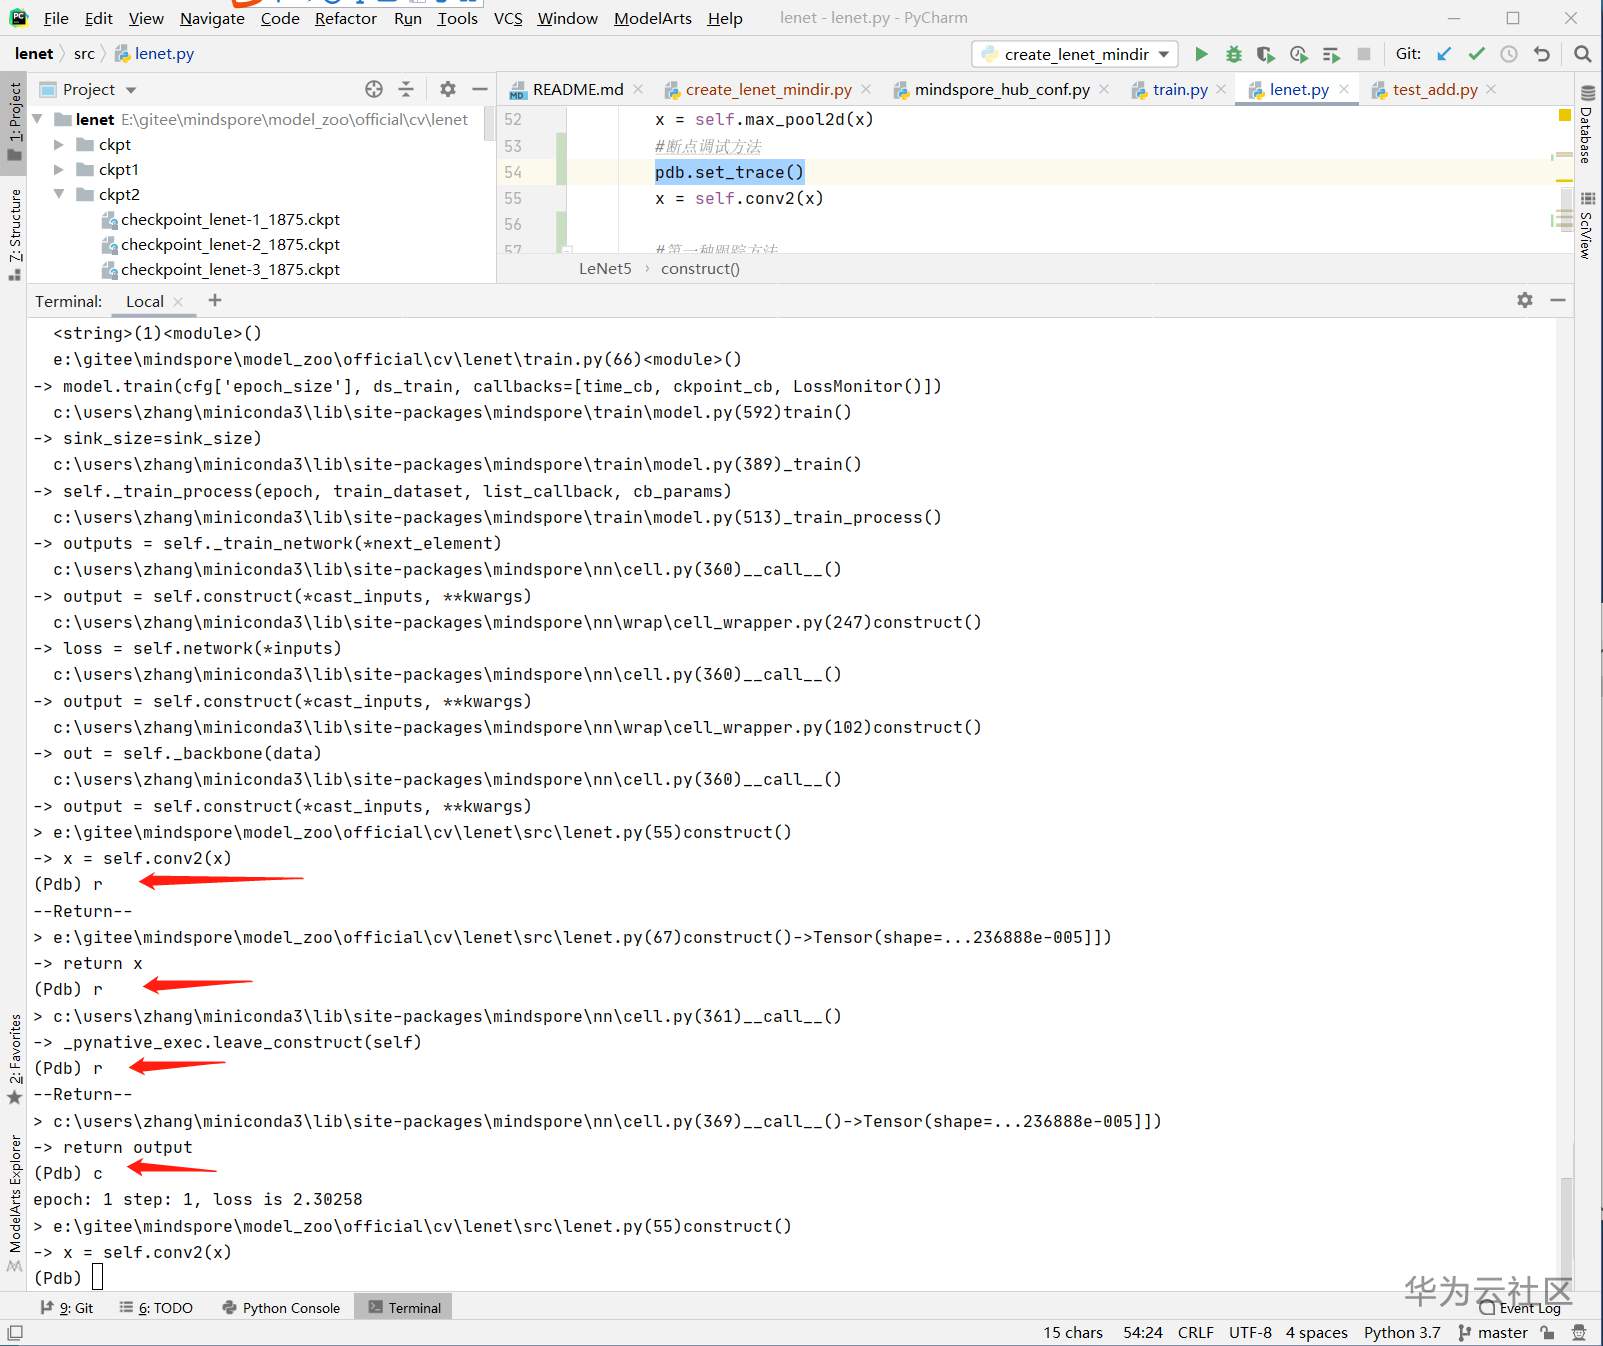
Task: Open Search Everywhere magnifier
Action: [1582, 54]
